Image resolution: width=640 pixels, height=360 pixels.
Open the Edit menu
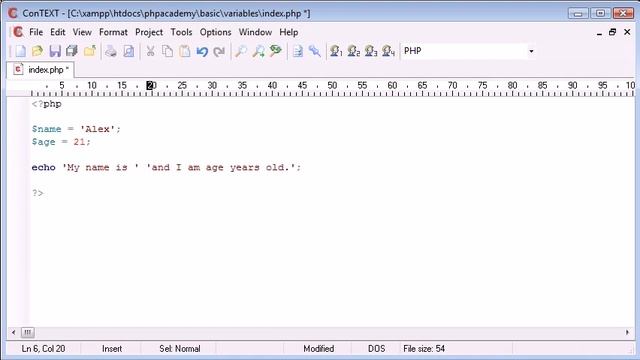58,32
